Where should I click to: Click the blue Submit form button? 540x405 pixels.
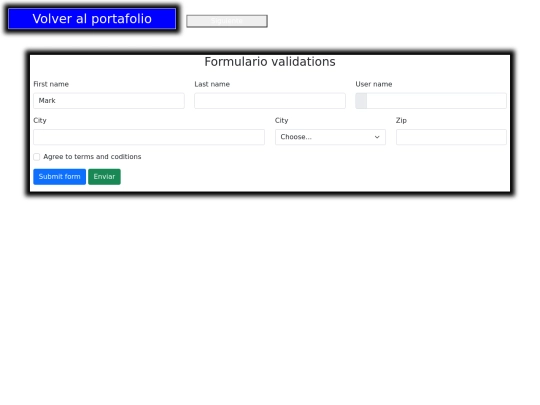[x=60, y=177]
